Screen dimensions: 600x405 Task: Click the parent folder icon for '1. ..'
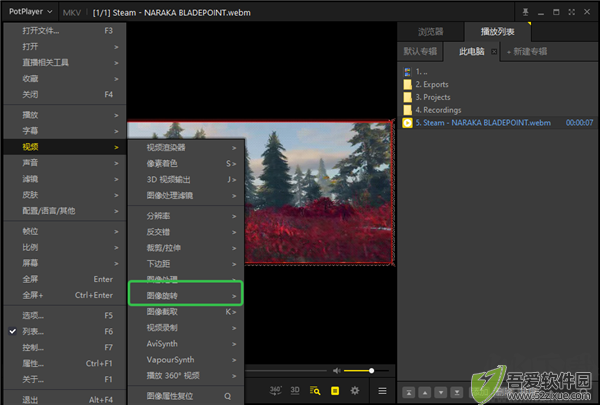[x=408, y=72]
